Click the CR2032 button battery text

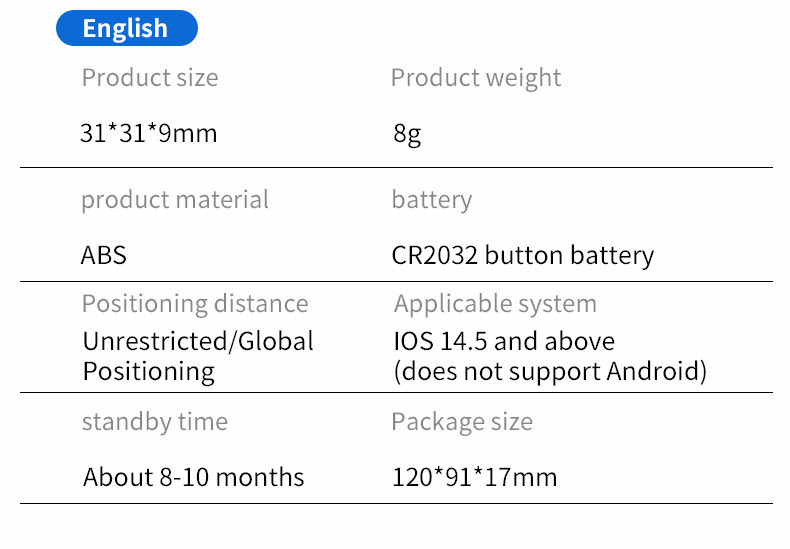pyautogui.click(x=522, y=255)
